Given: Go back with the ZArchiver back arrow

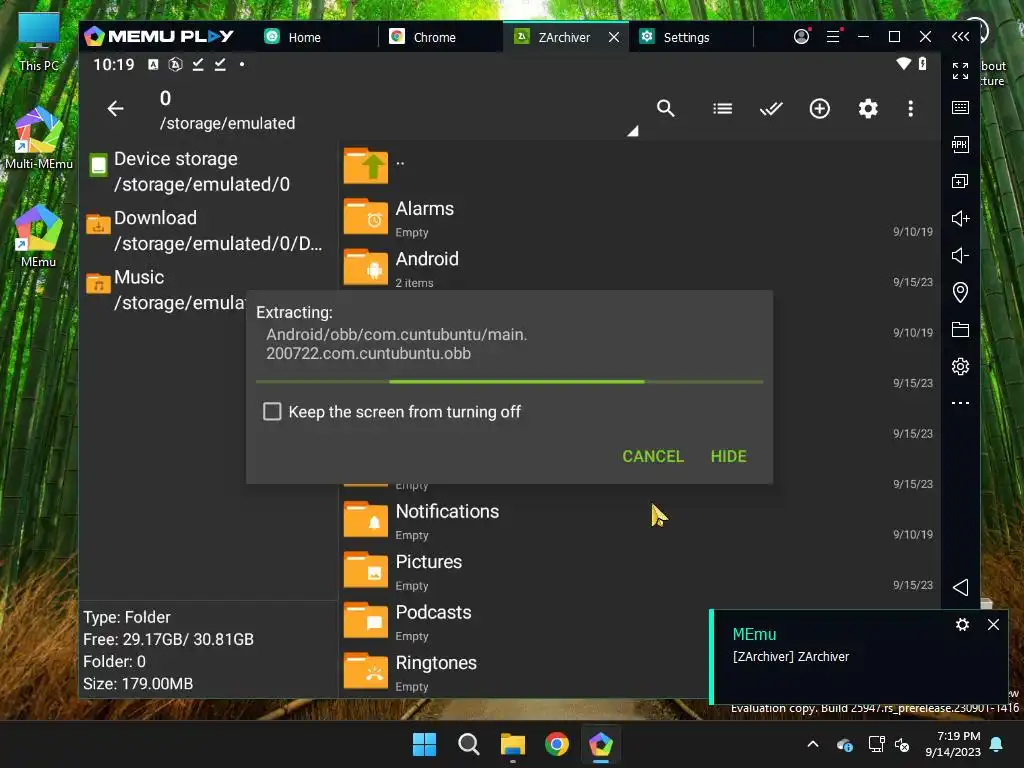Looking at the screenshot, I should [x=116, y=108].
